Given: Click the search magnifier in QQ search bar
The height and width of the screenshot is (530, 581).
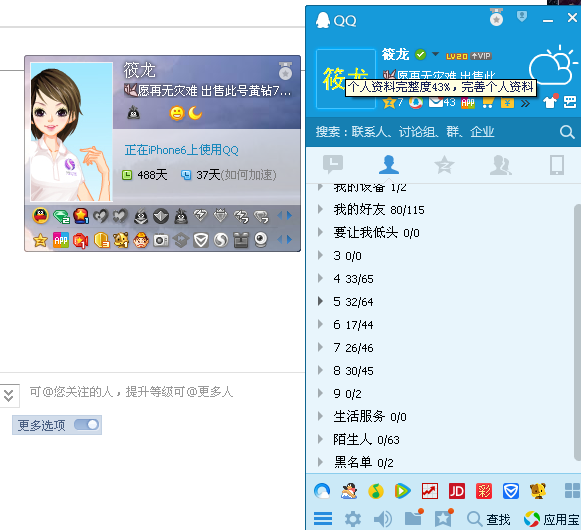Looking at the screenshot, I should (x=567, y=132).
